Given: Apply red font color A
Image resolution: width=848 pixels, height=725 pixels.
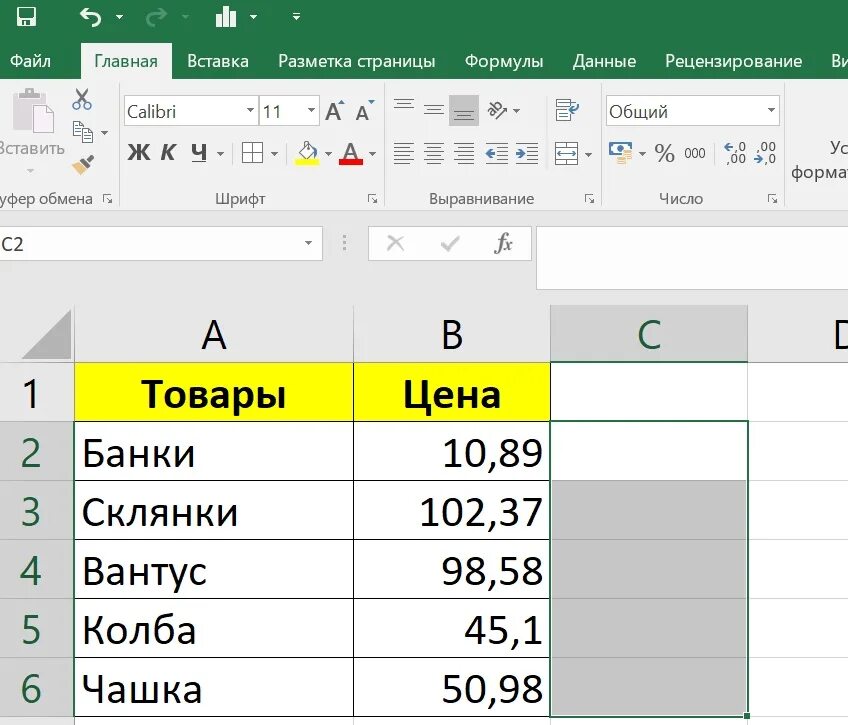Looking at the screenshot, I should click(351, 153).
